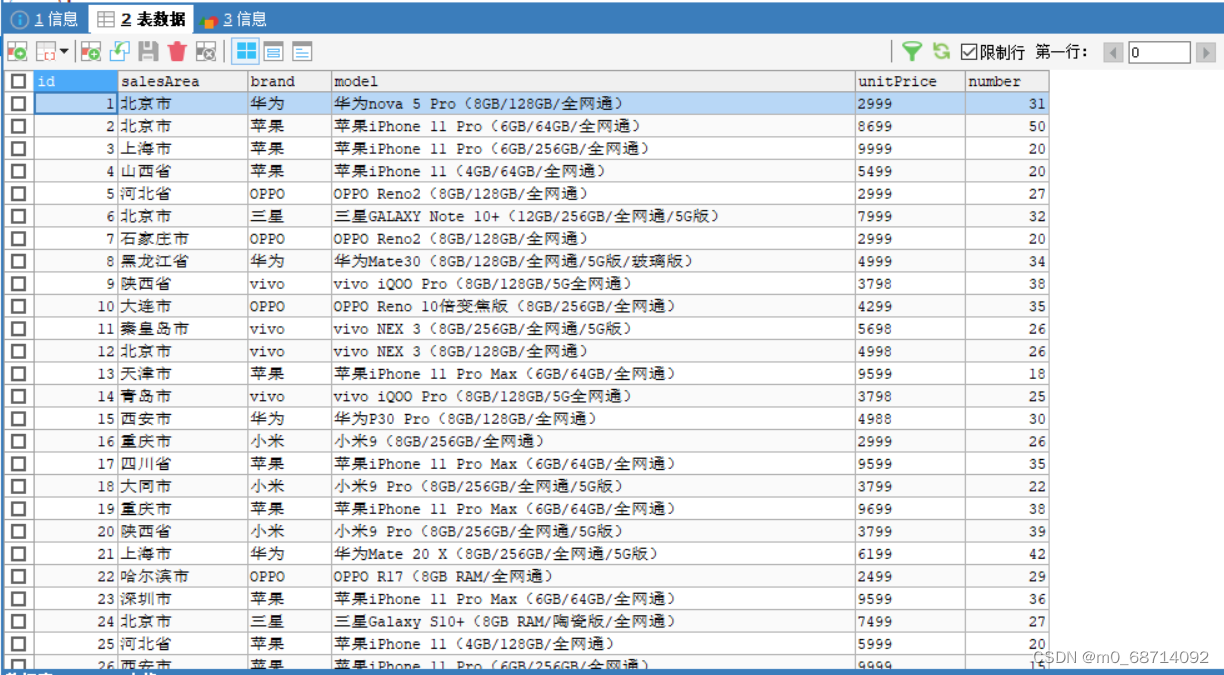Viewport: 1224px width, 675px height.
Task: Click the duplicate current row icon
Action: coord(120,51)
